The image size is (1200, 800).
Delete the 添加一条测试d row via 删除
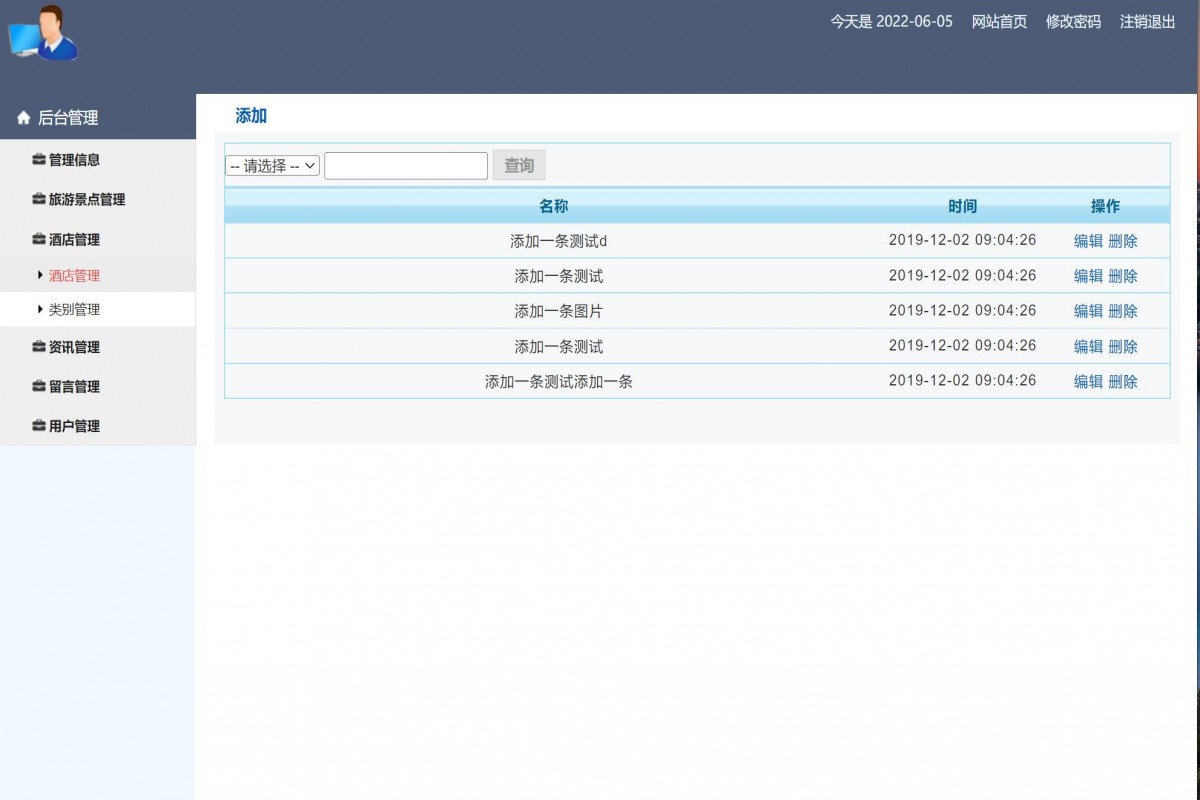pyautogui.click(x=1124, y=241)
